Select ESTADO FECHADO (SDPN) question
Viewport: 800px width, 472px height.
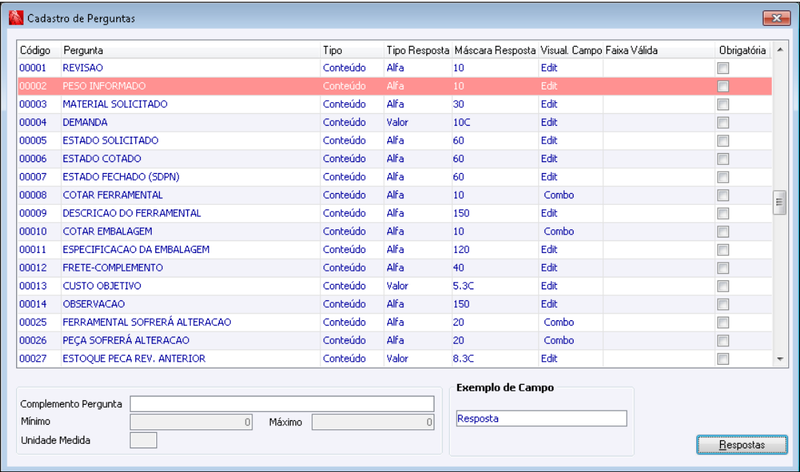394,177
